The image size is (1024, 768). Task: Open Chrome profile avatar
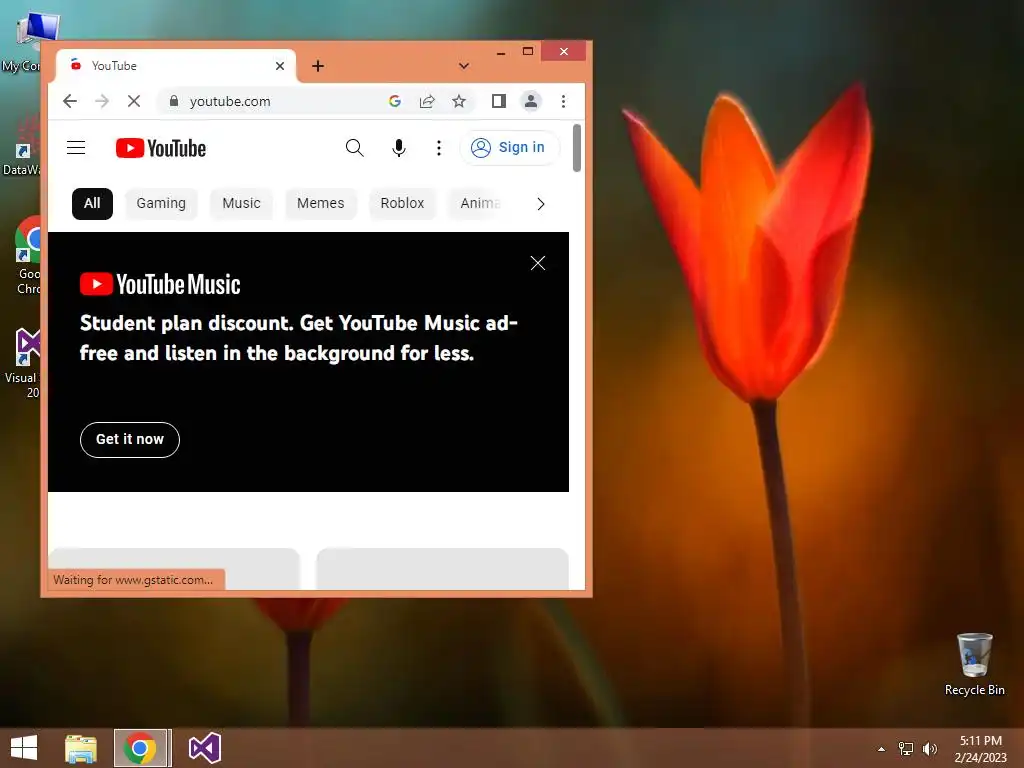pyautogui.click(x=531, y=101)
